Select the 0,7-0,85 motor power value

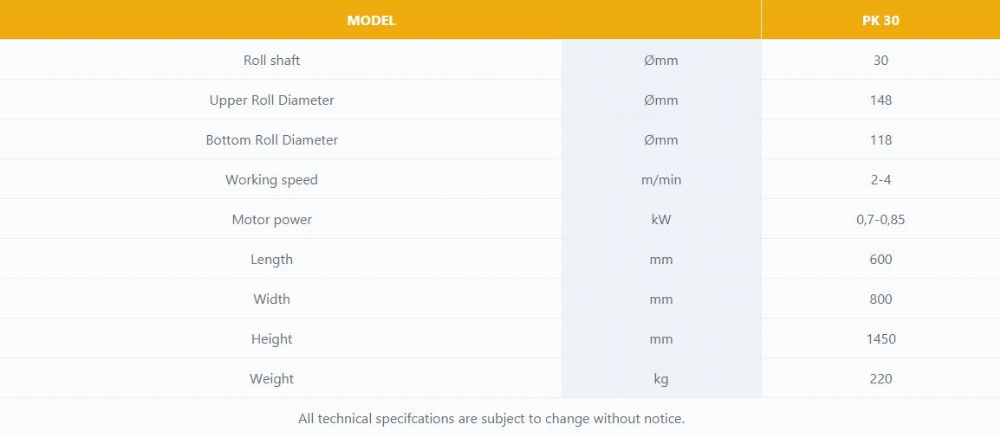880,219
